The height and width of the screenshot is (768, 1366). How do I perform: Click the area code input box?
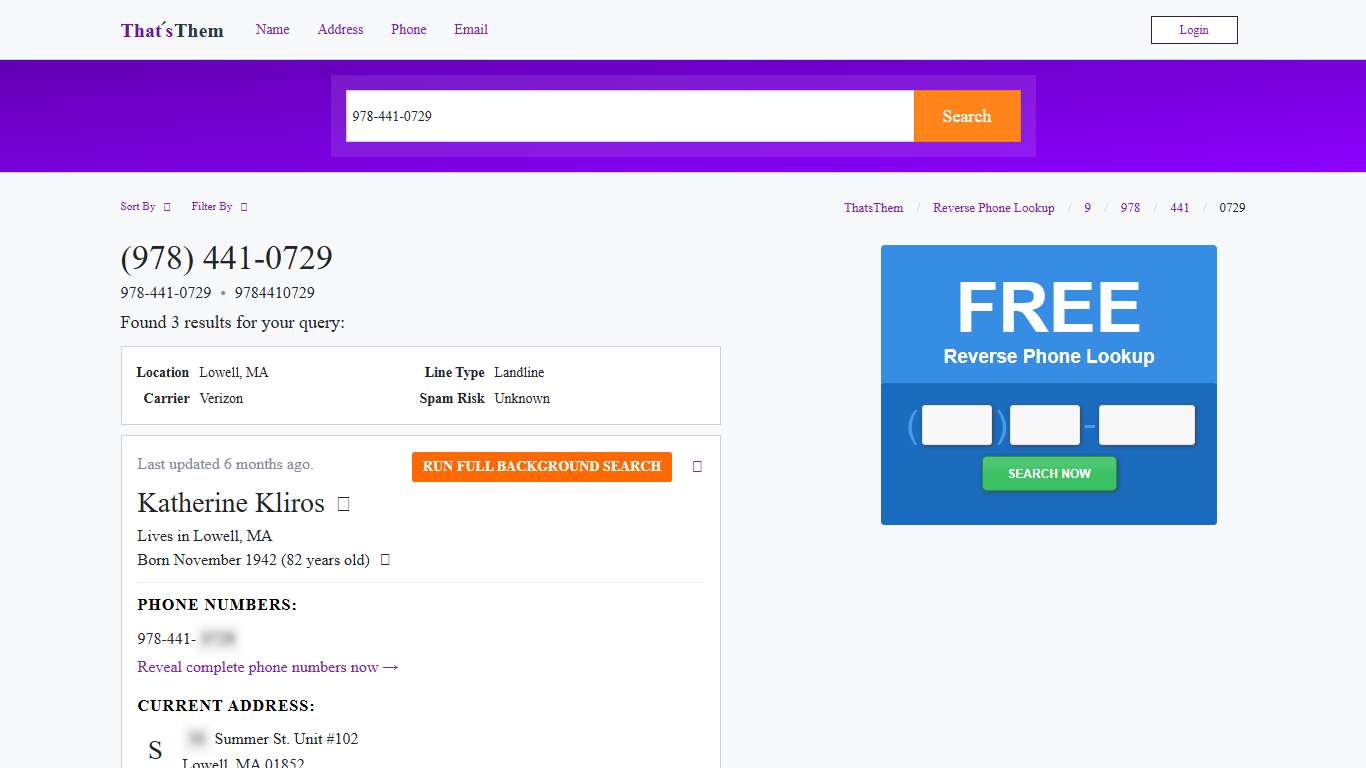(956, 425)
